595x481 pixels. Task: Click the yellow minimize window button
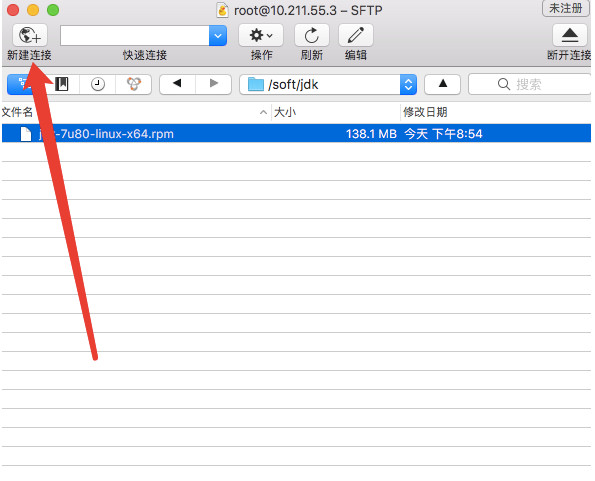click(x=33, y=10)
